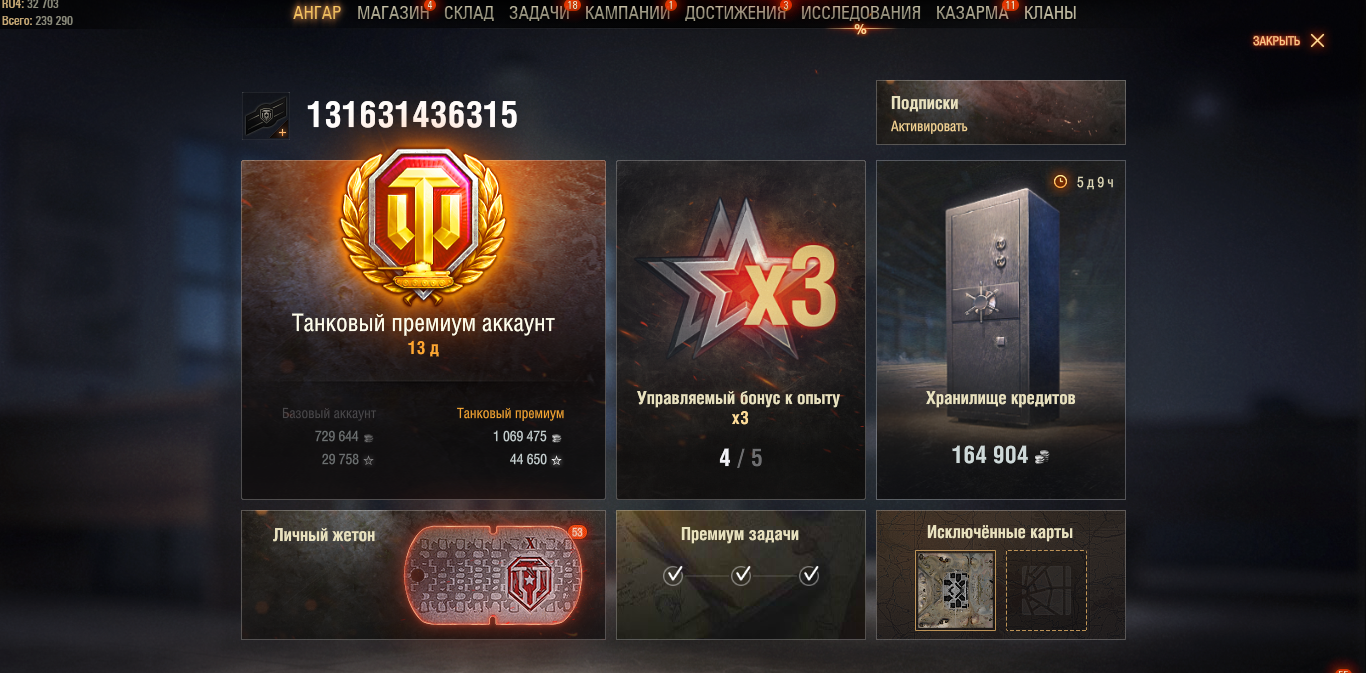Switch to the Задачи tab

(539, 13)
